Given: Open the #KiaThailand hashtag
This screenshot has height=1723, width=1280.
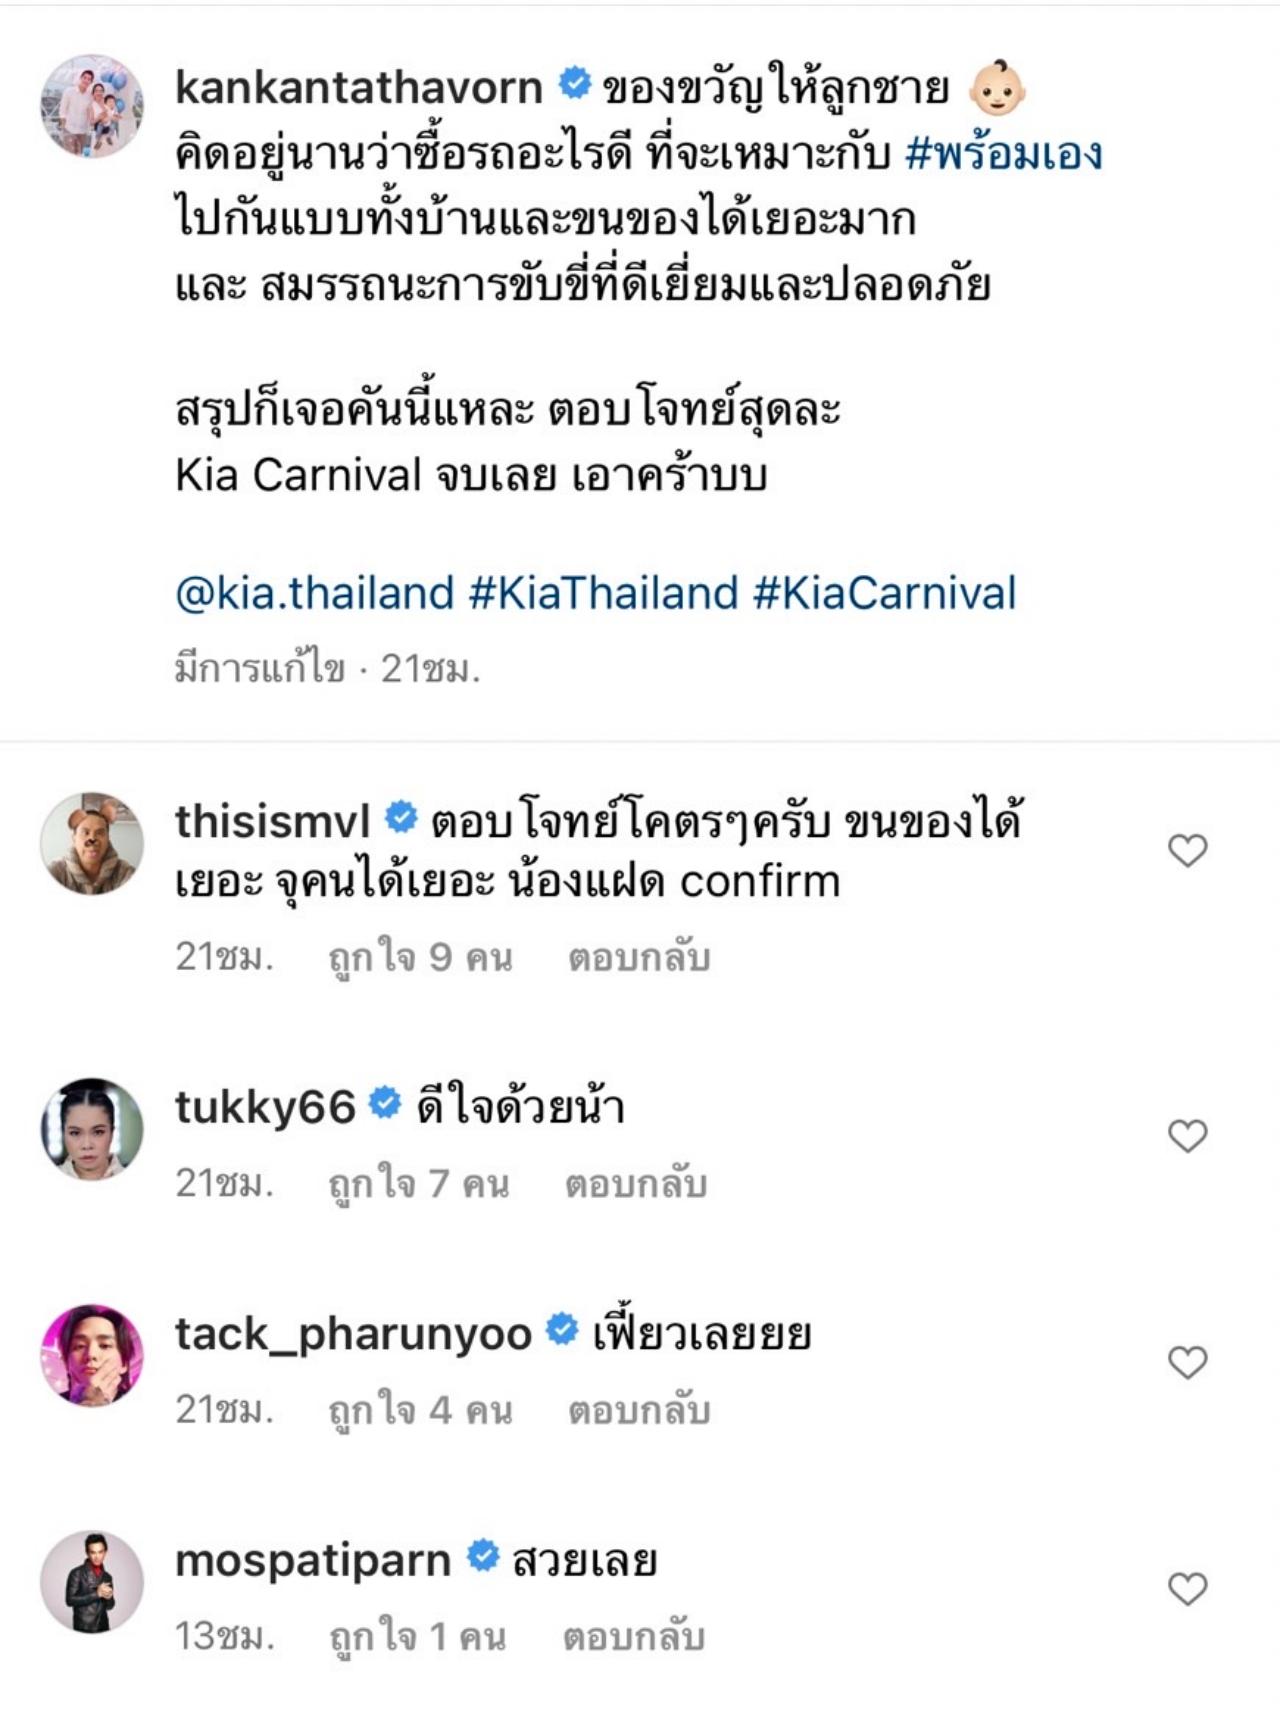Looking at the screenshot, I should pos(603,593).
